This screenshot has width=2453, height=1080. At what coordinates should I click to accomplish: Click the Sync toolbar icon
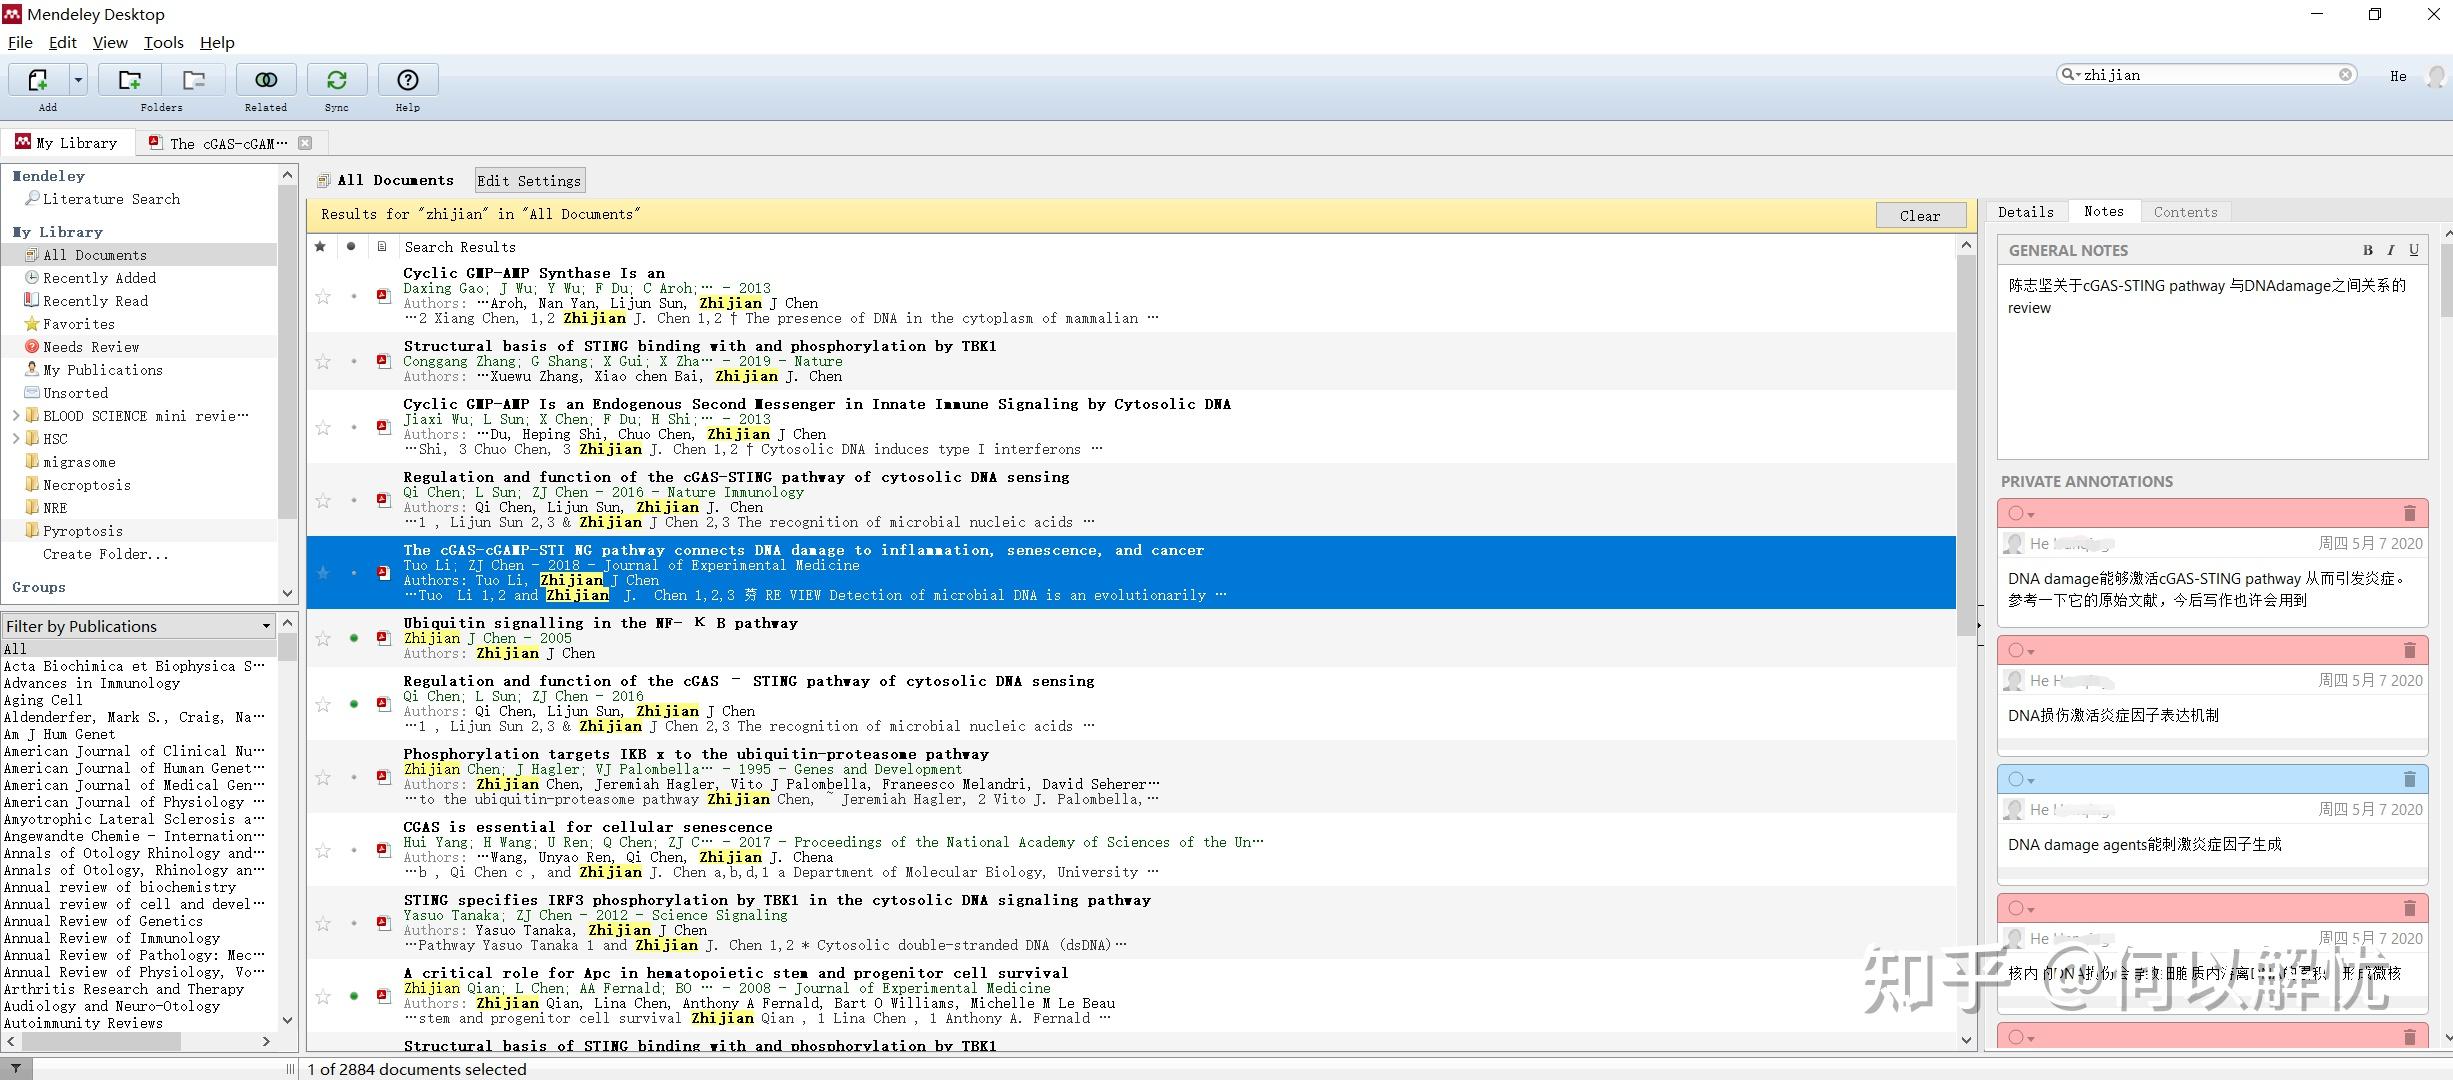(337, 80)
